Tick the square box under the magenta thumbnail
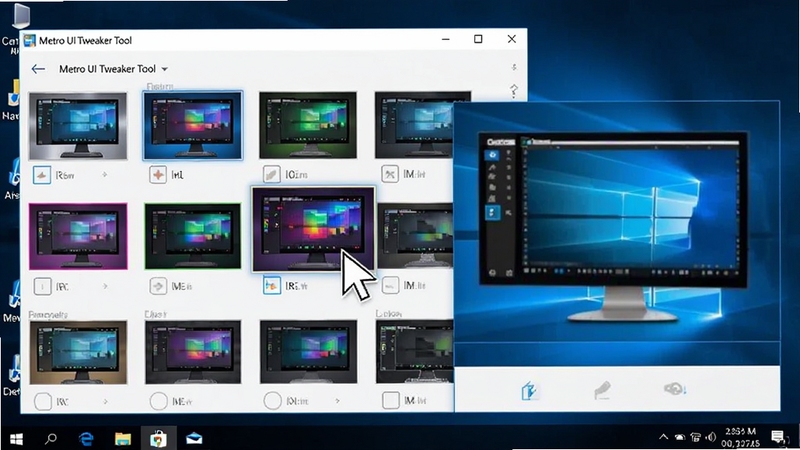This screenshot has height=450, width=800. (42, 287)
